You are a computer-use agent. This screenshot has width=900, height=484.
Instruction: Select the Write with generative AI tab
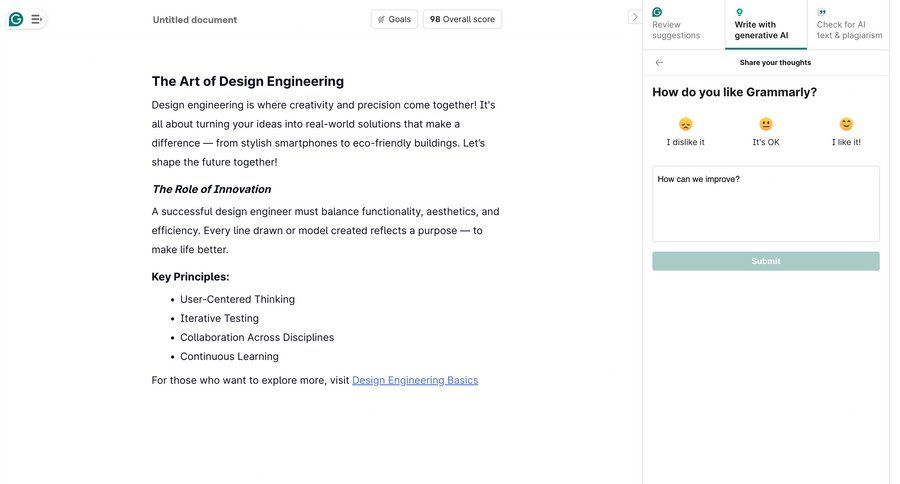[x=766, y=25]
